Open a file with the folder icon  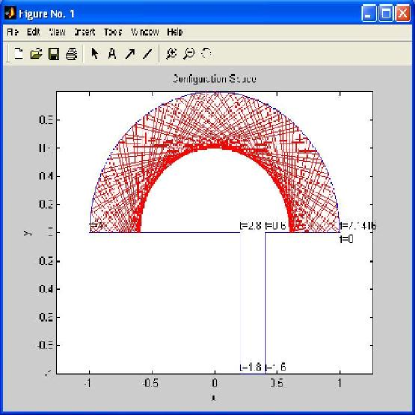[36, 53]
